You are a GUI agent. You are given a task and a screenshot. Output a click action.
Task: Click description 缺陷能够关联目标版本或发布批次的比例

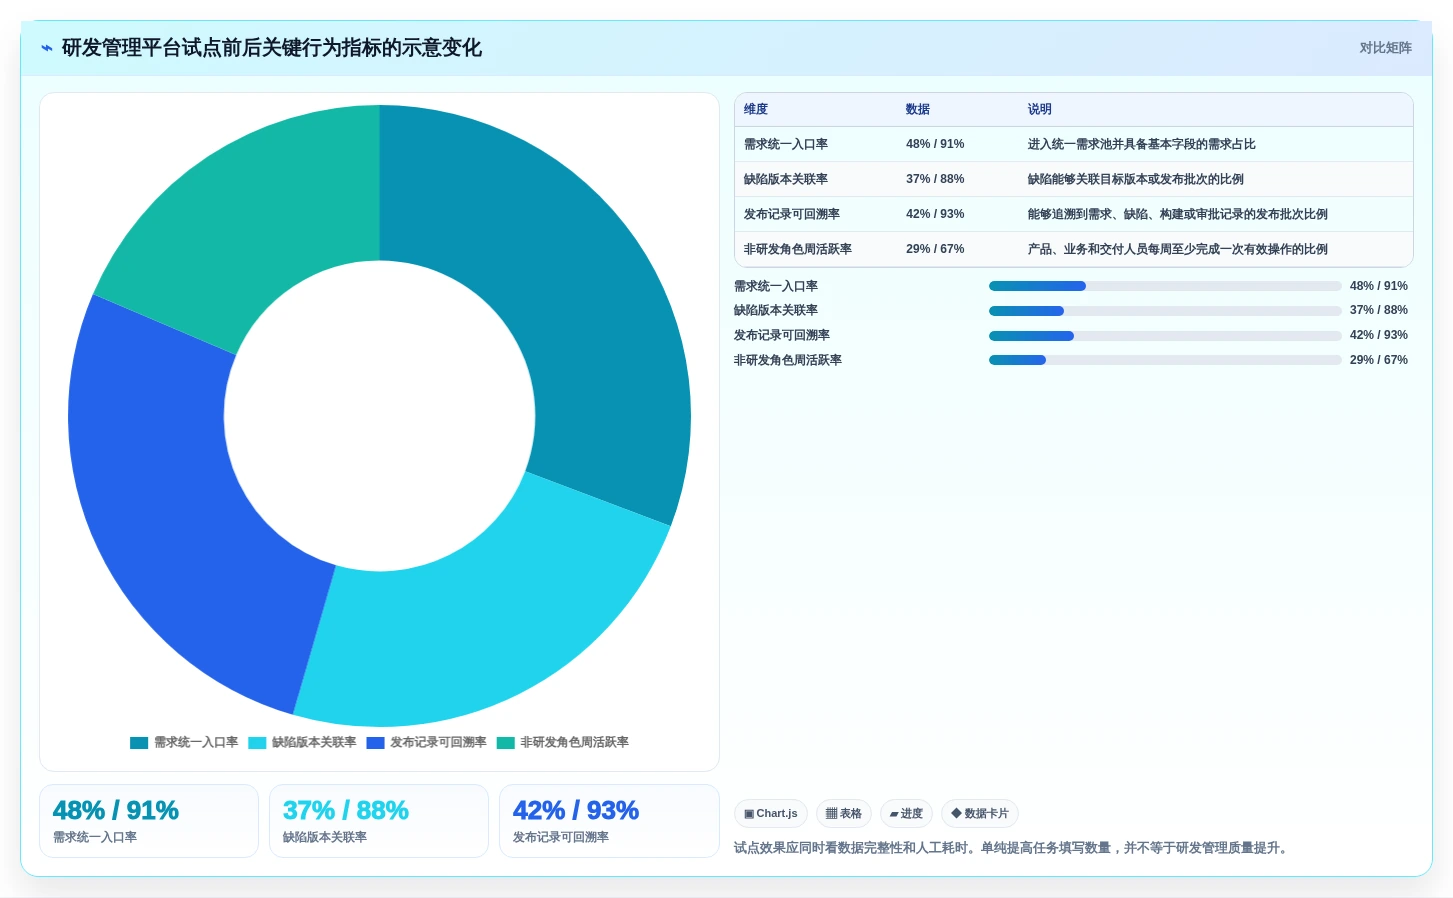tap(1136, 180)
